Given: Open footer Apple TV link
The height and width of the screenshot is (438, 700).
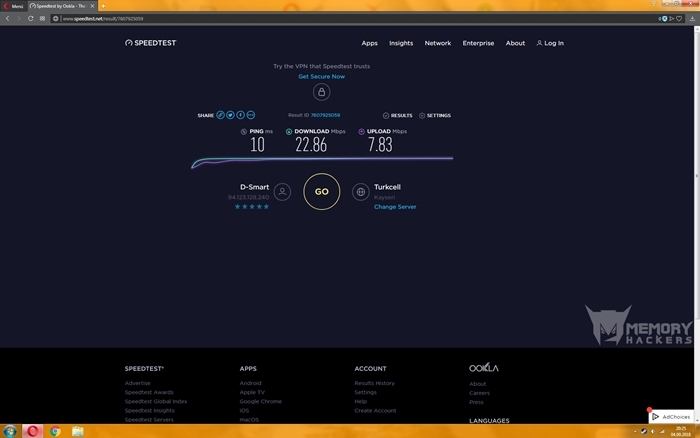Looking at the screenshot, I should coord(252,392).
